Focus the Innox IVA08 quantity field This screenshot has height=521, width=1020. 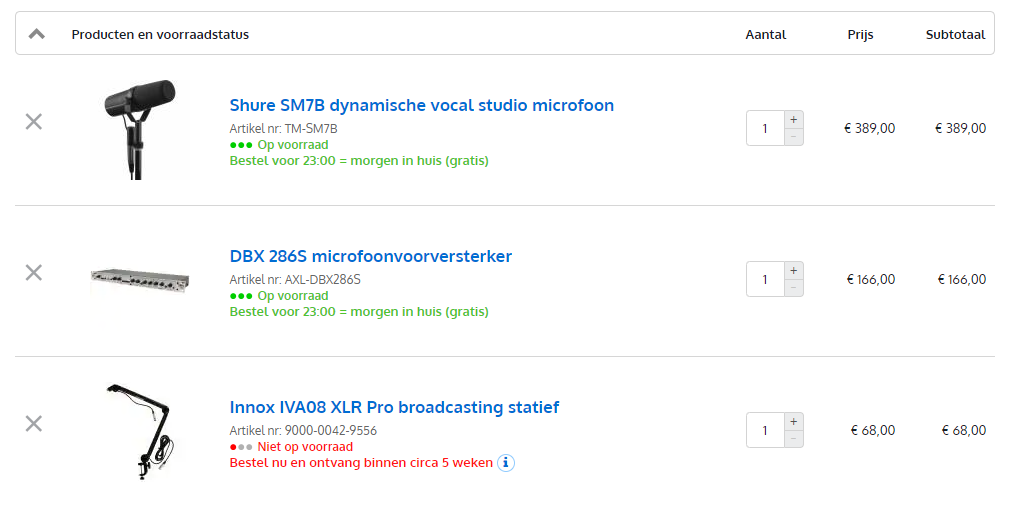pos(765,430)
